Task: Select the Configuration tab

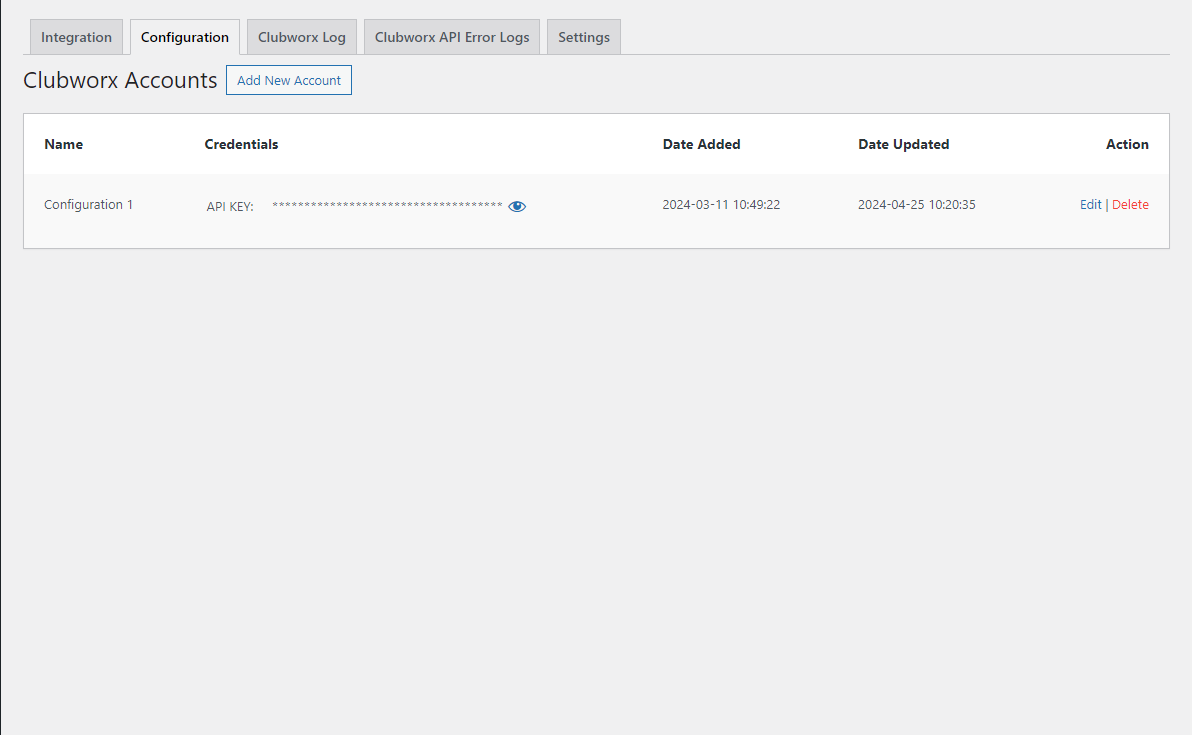Action: (x=185, y=37)
